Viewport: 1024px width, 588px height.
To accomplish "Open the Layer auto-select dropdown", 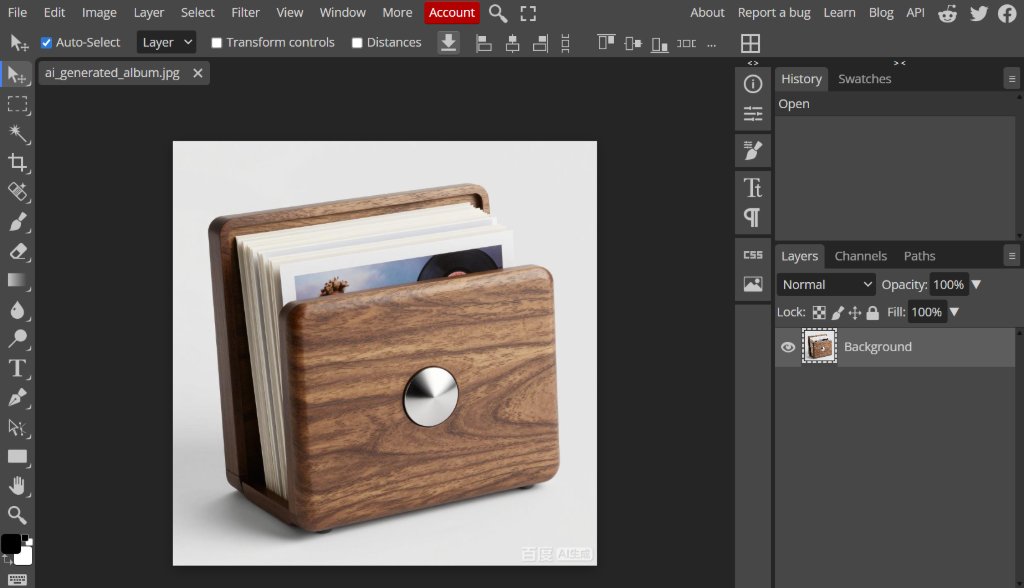I will [x=166, y=42].
